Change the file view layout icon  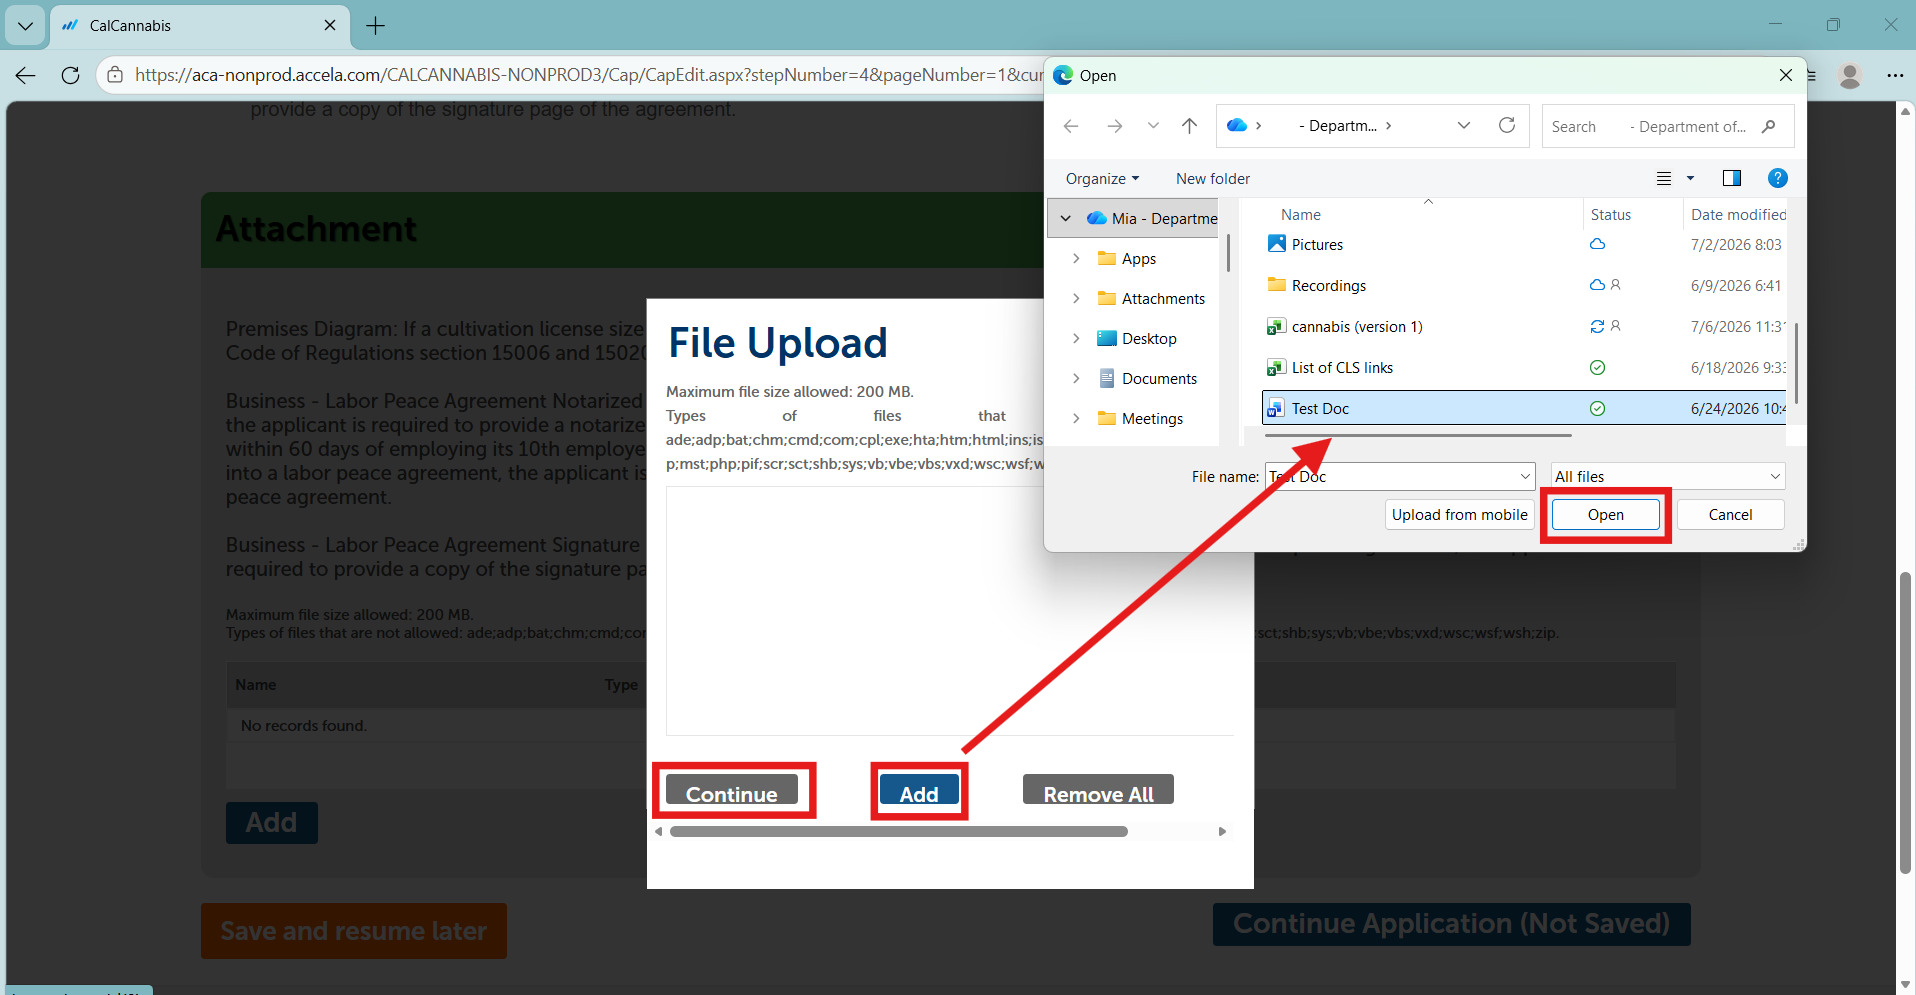coord(1664,178)
